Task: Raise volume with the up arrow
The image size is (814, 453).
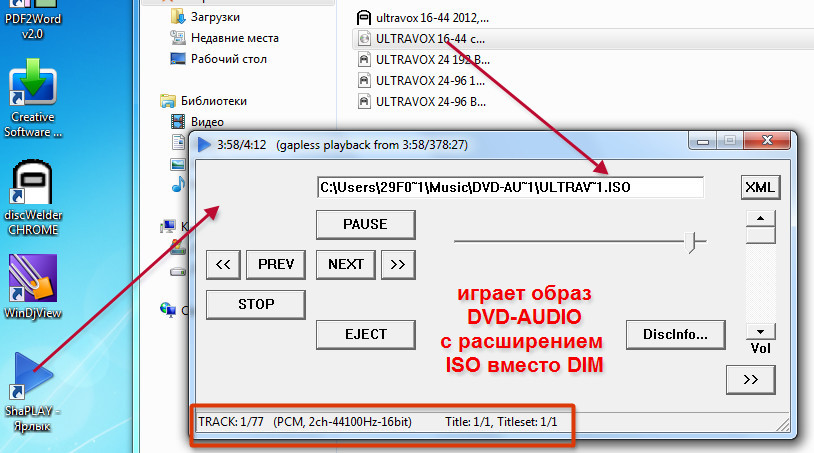Action: pyautogui.click(x=761, y=218)
